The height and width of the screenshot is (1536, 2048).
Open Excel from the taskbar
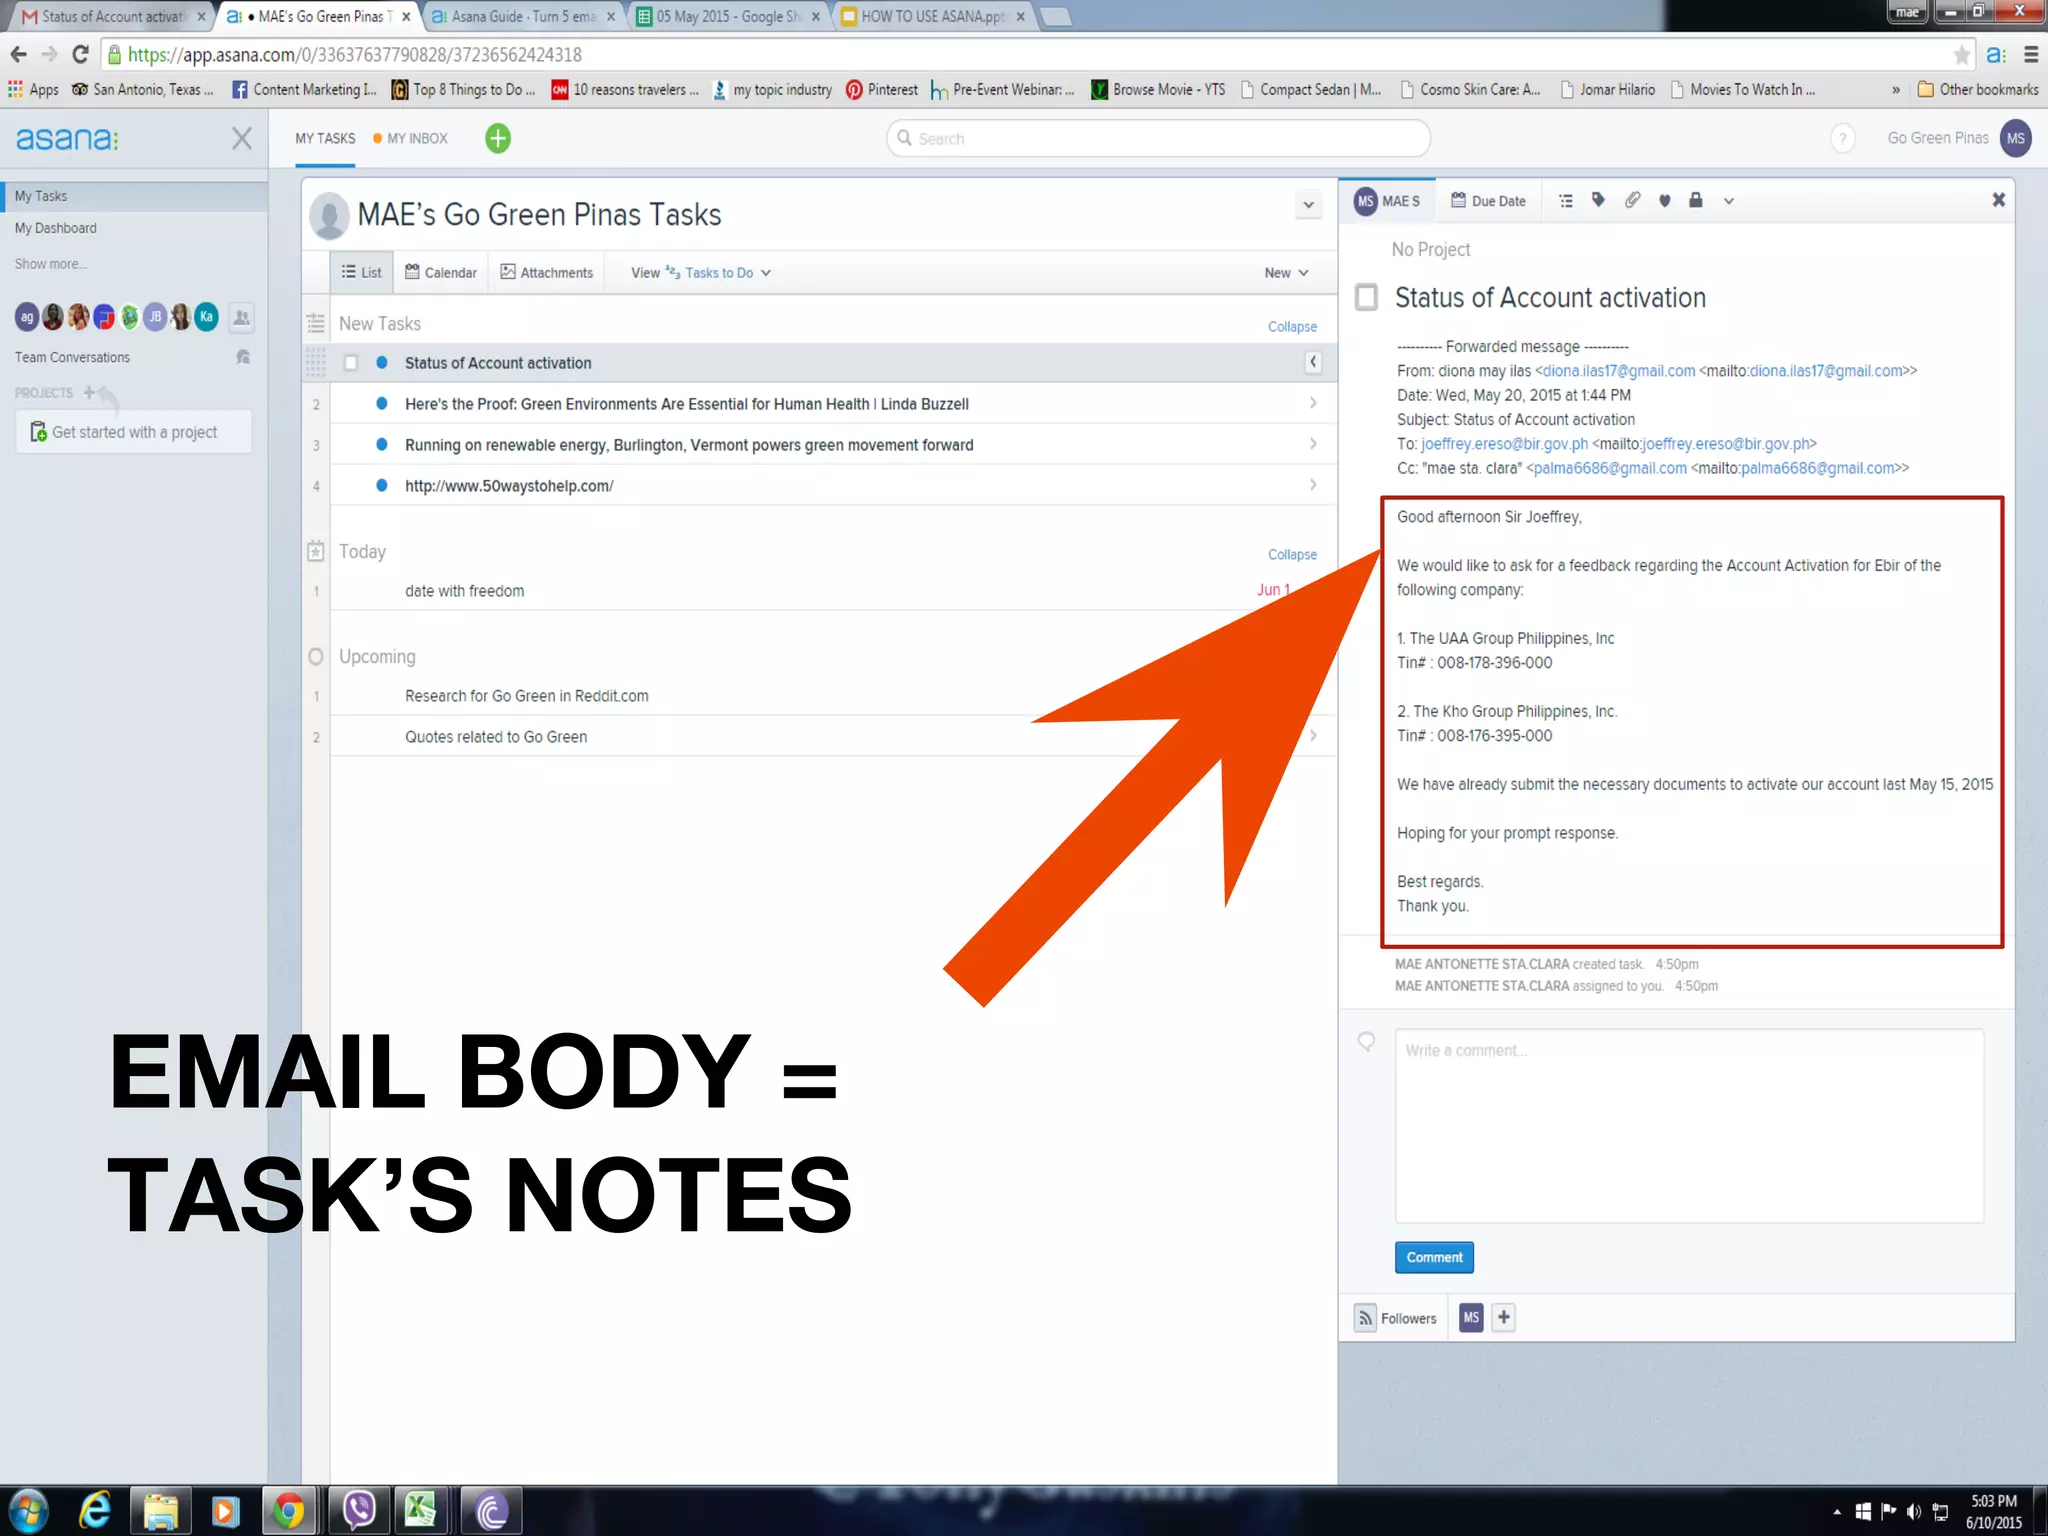(421, 1510)
